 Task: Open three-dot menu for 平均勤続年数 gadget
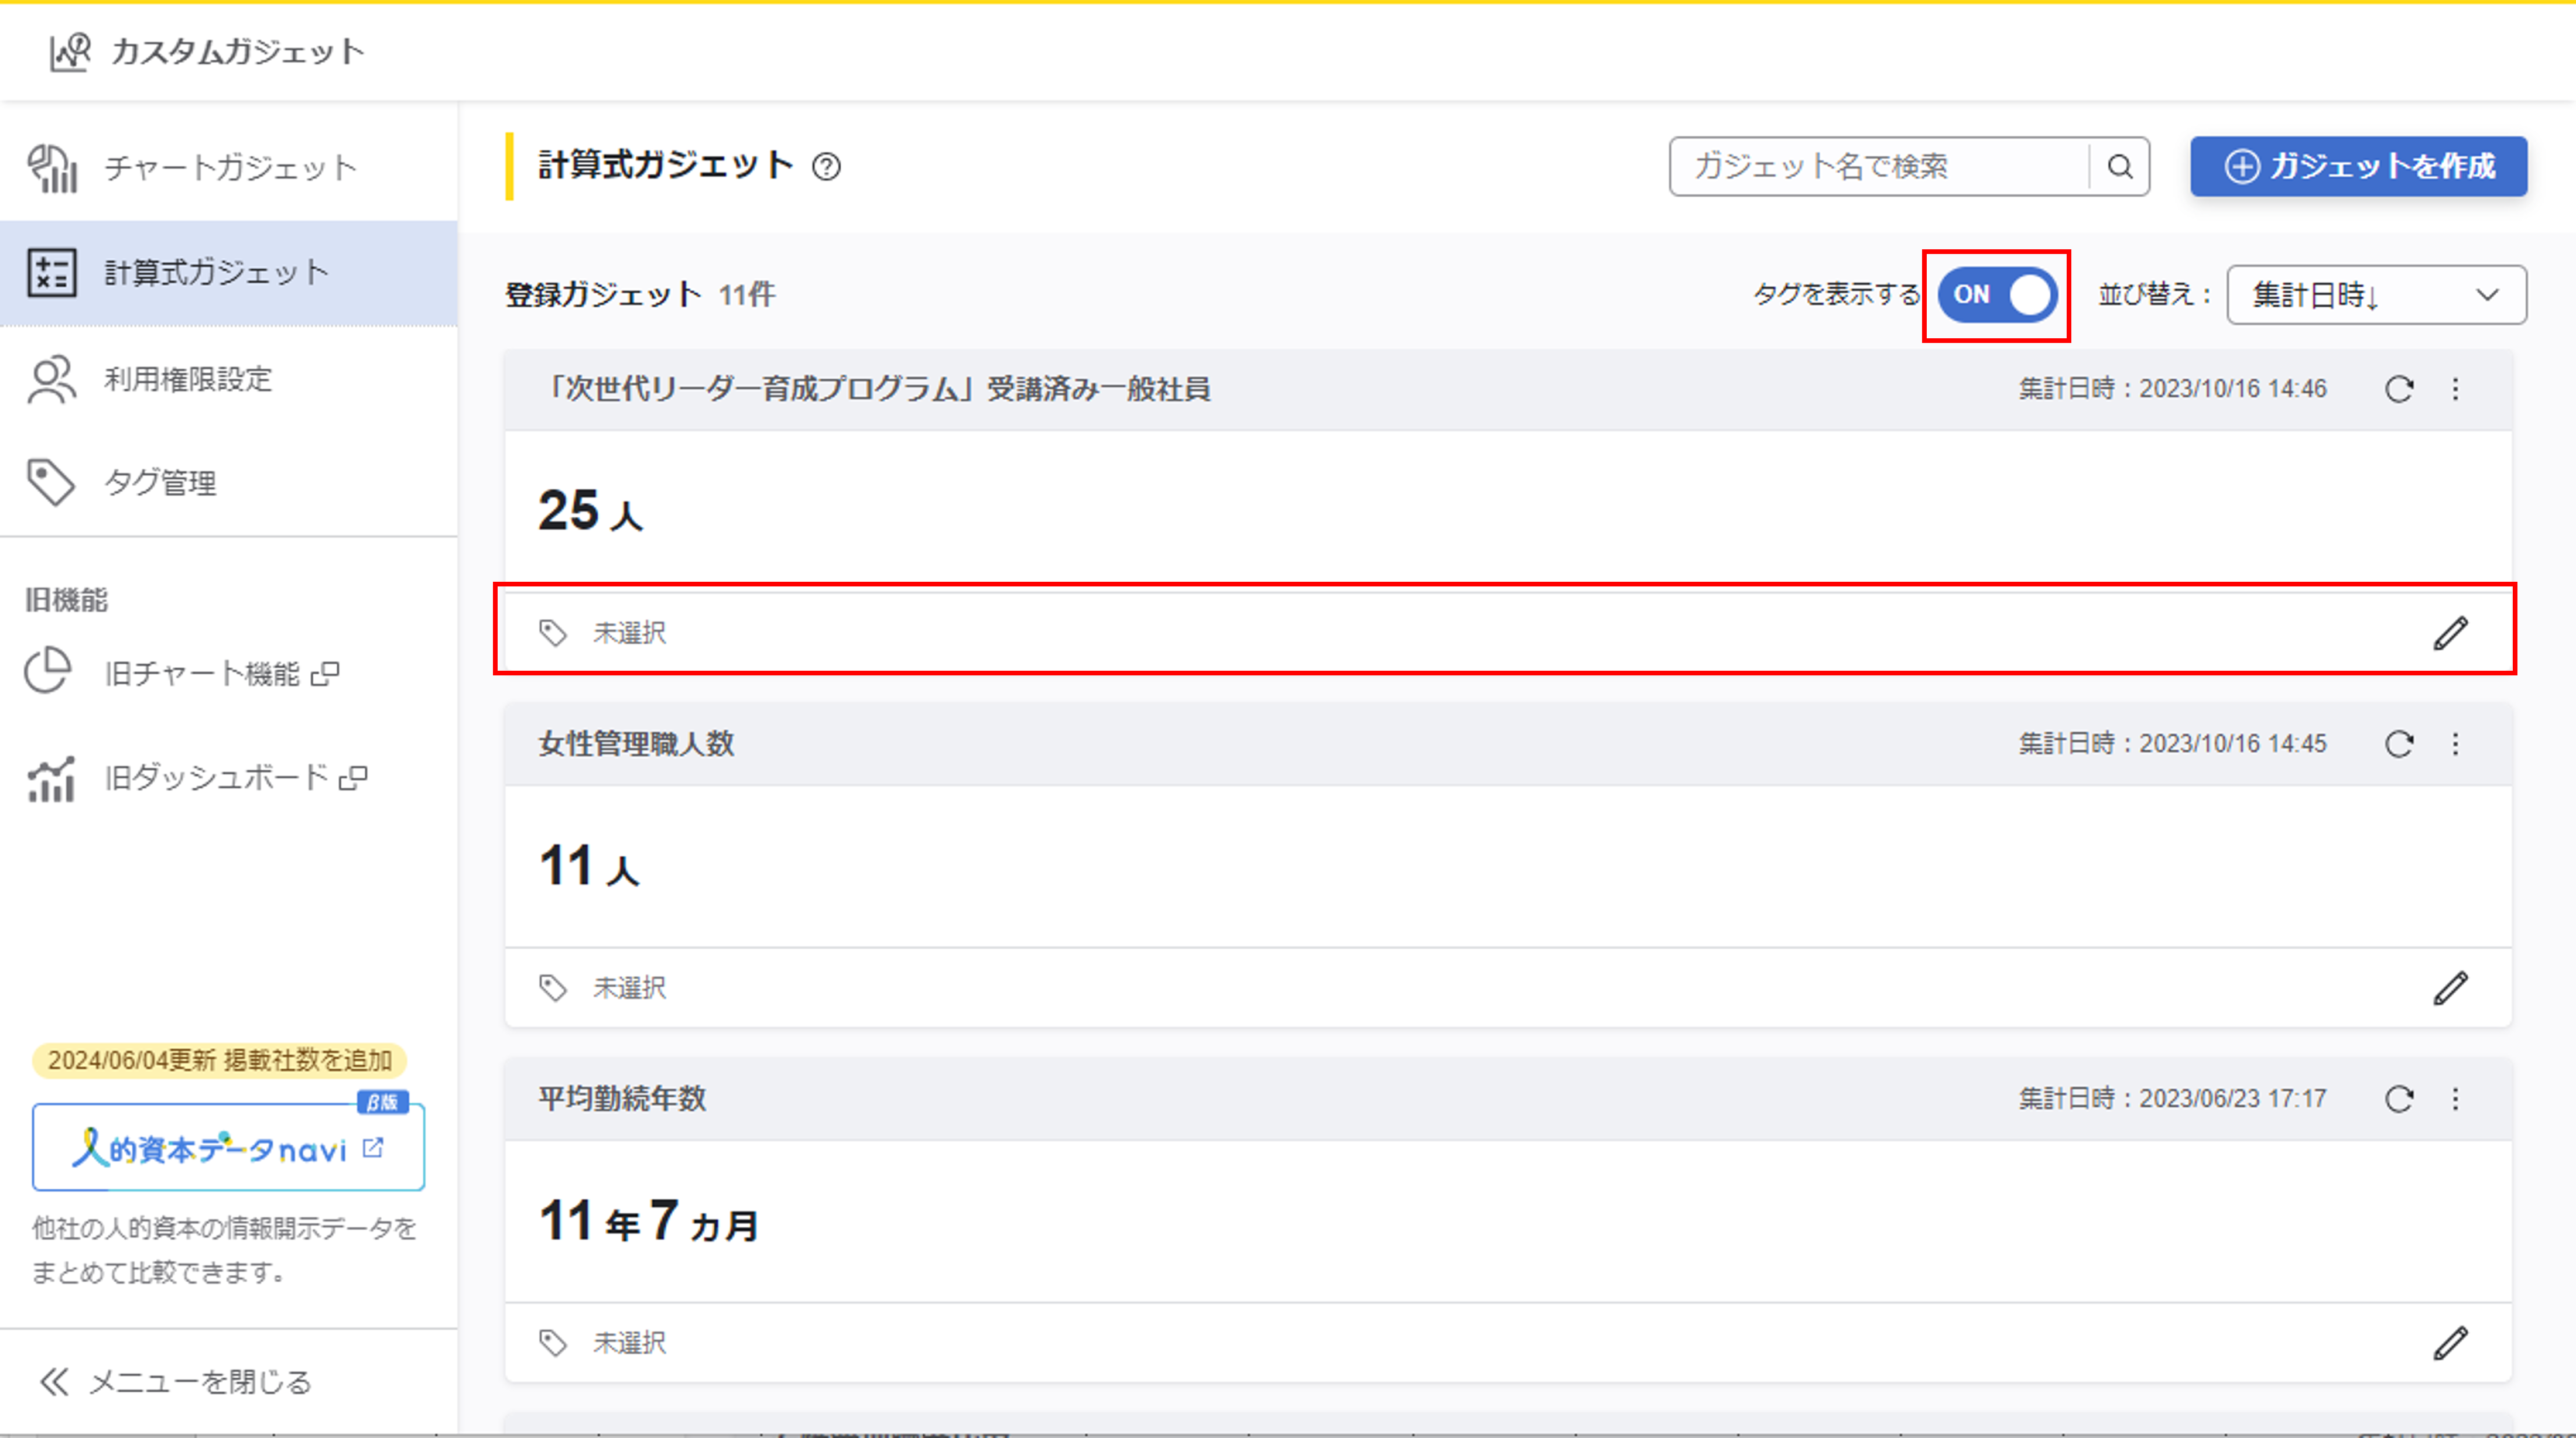click(2456, 1099)
